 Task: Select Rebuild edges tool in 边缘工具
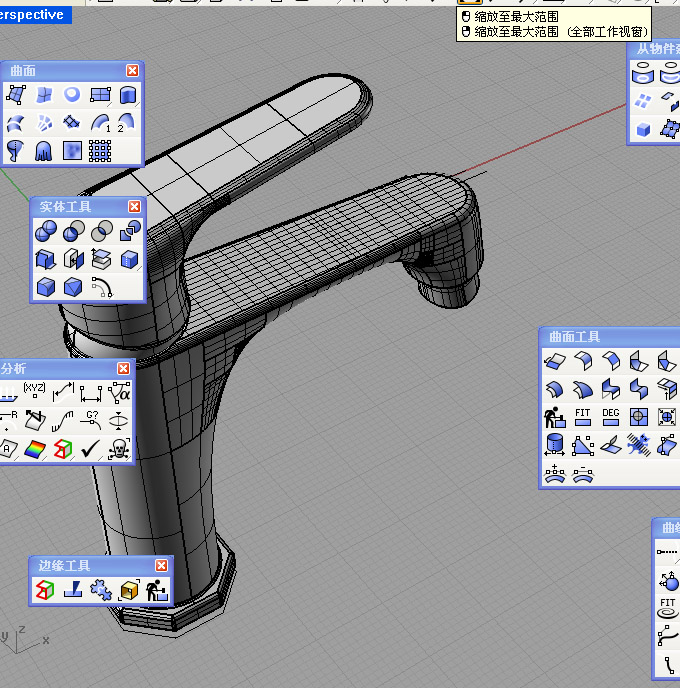point(157,590)
